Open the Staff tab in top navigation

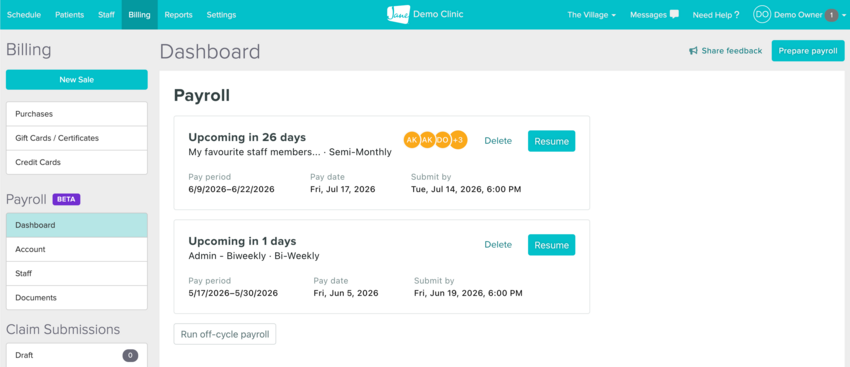pos(106,15)
